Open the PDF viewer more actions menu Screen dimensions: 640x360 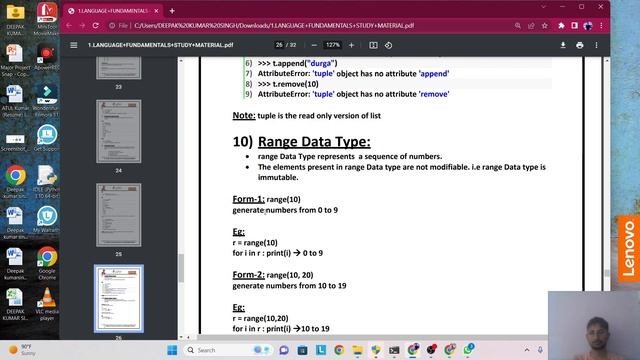[x=596, y=45]
